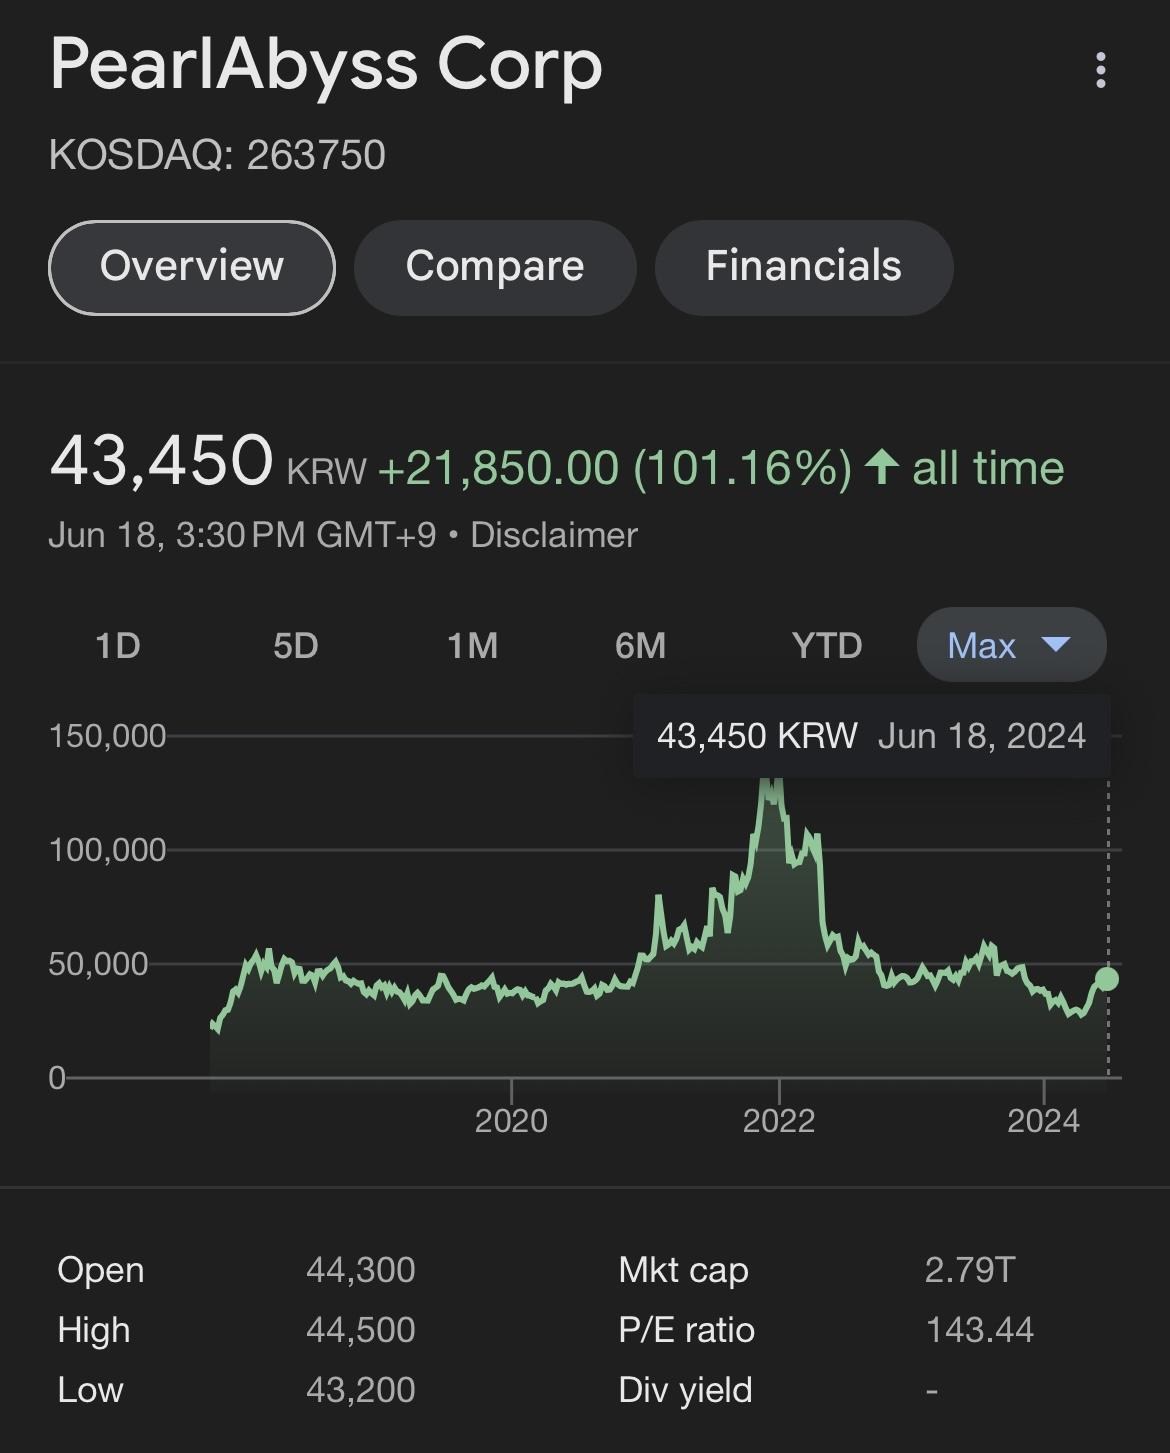The height and width of the screenshot is (1453, 1170).
Task: Click the price tooltip showing Jun 18, 2024
Action: click(871, 736)
